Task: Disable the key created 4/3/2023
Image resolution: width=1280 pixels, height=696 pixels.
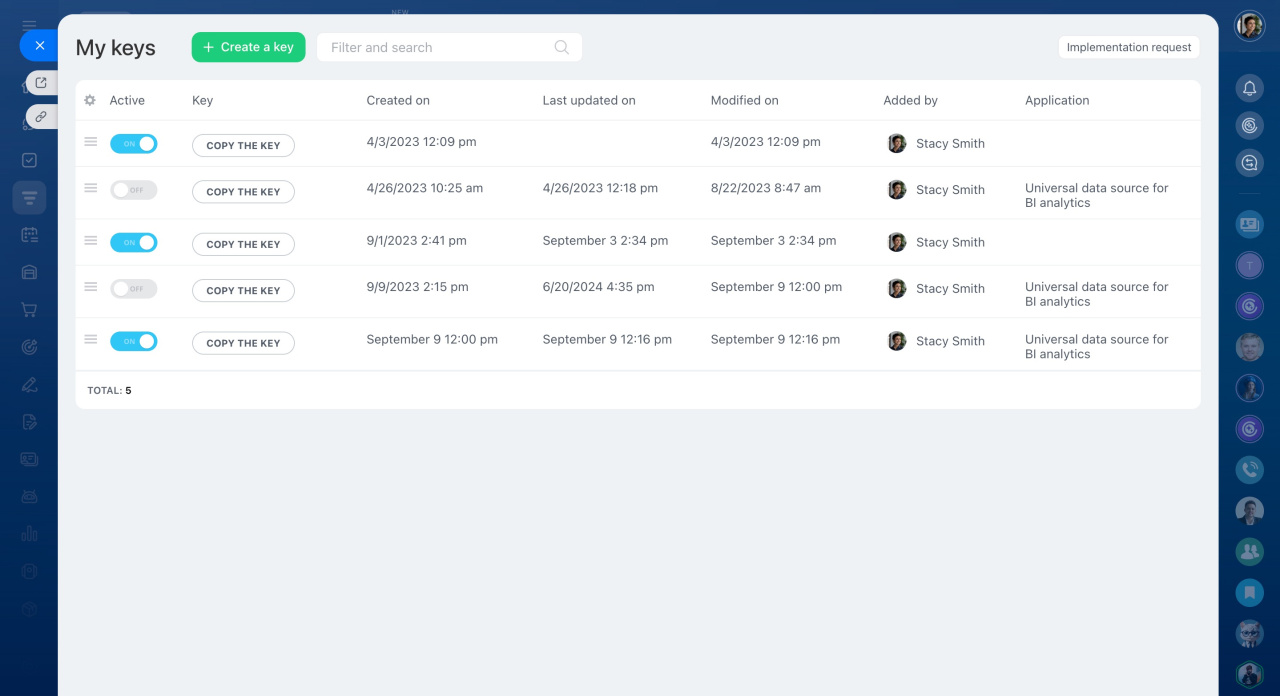Action: point(133,144)
